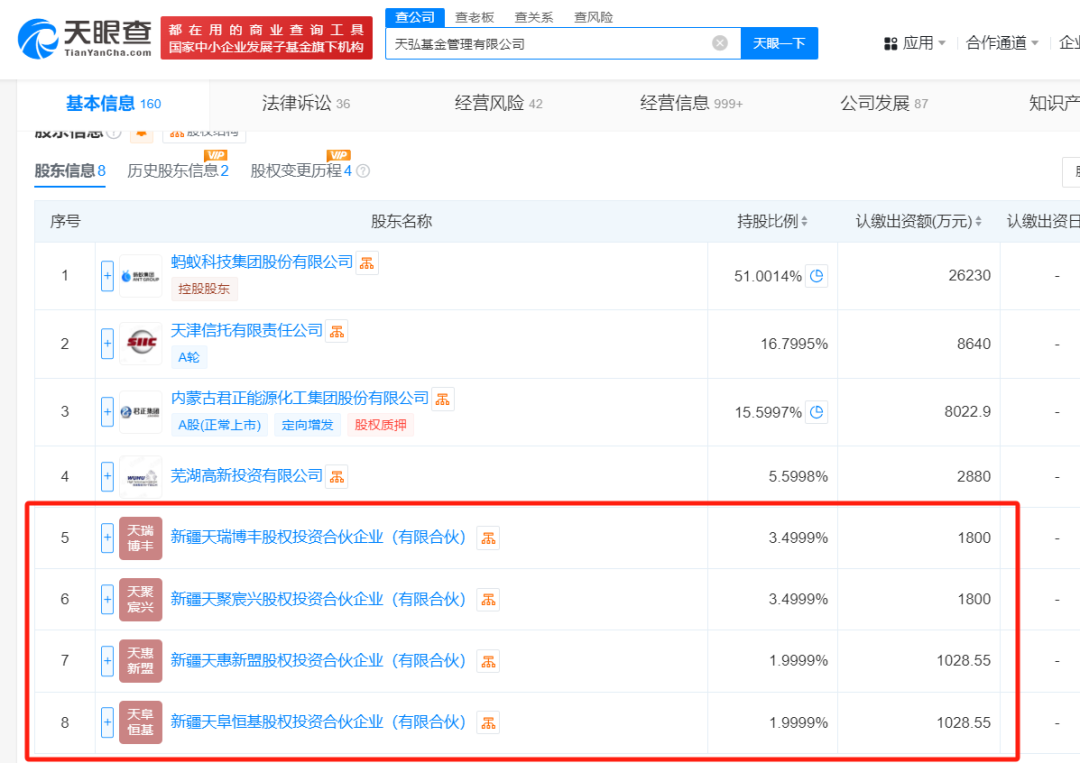Open 新疆天阜恒基股权投资合伙企业 link
The height and width of the screenshot is (763, 1080).
[318, 722]
